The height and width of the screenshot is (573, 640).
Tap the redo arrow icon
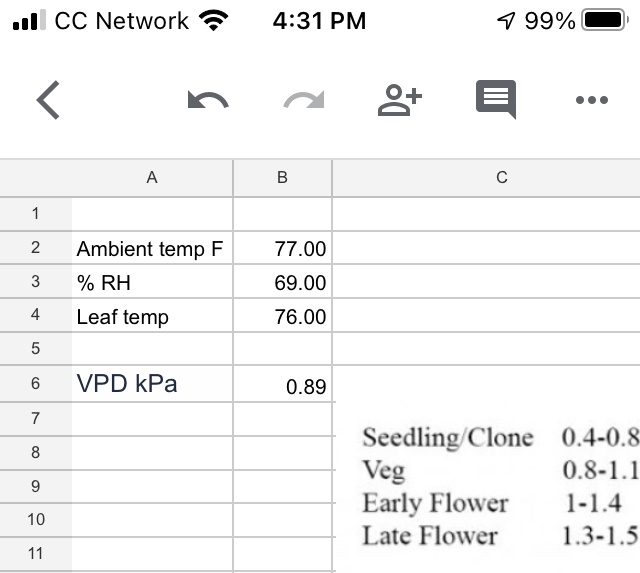[x=304, y=100]
